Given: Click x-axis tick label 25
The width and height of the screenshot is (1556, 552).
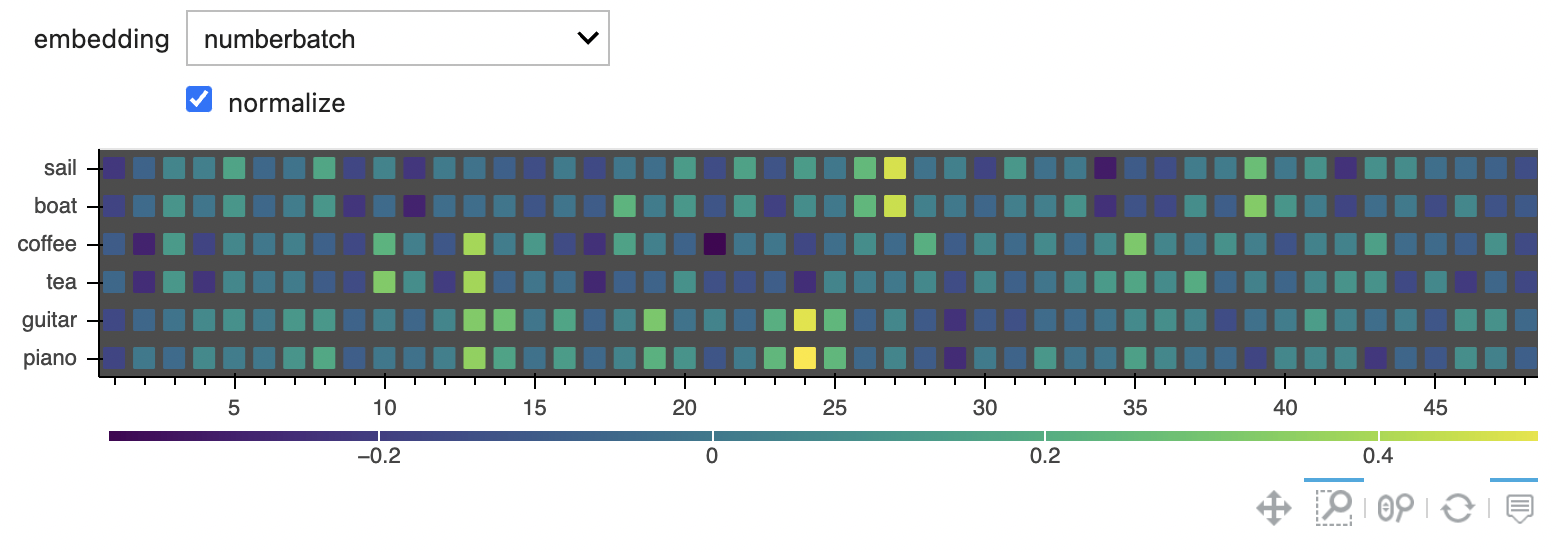Looking at the screenshot, I should pos(835,408).
